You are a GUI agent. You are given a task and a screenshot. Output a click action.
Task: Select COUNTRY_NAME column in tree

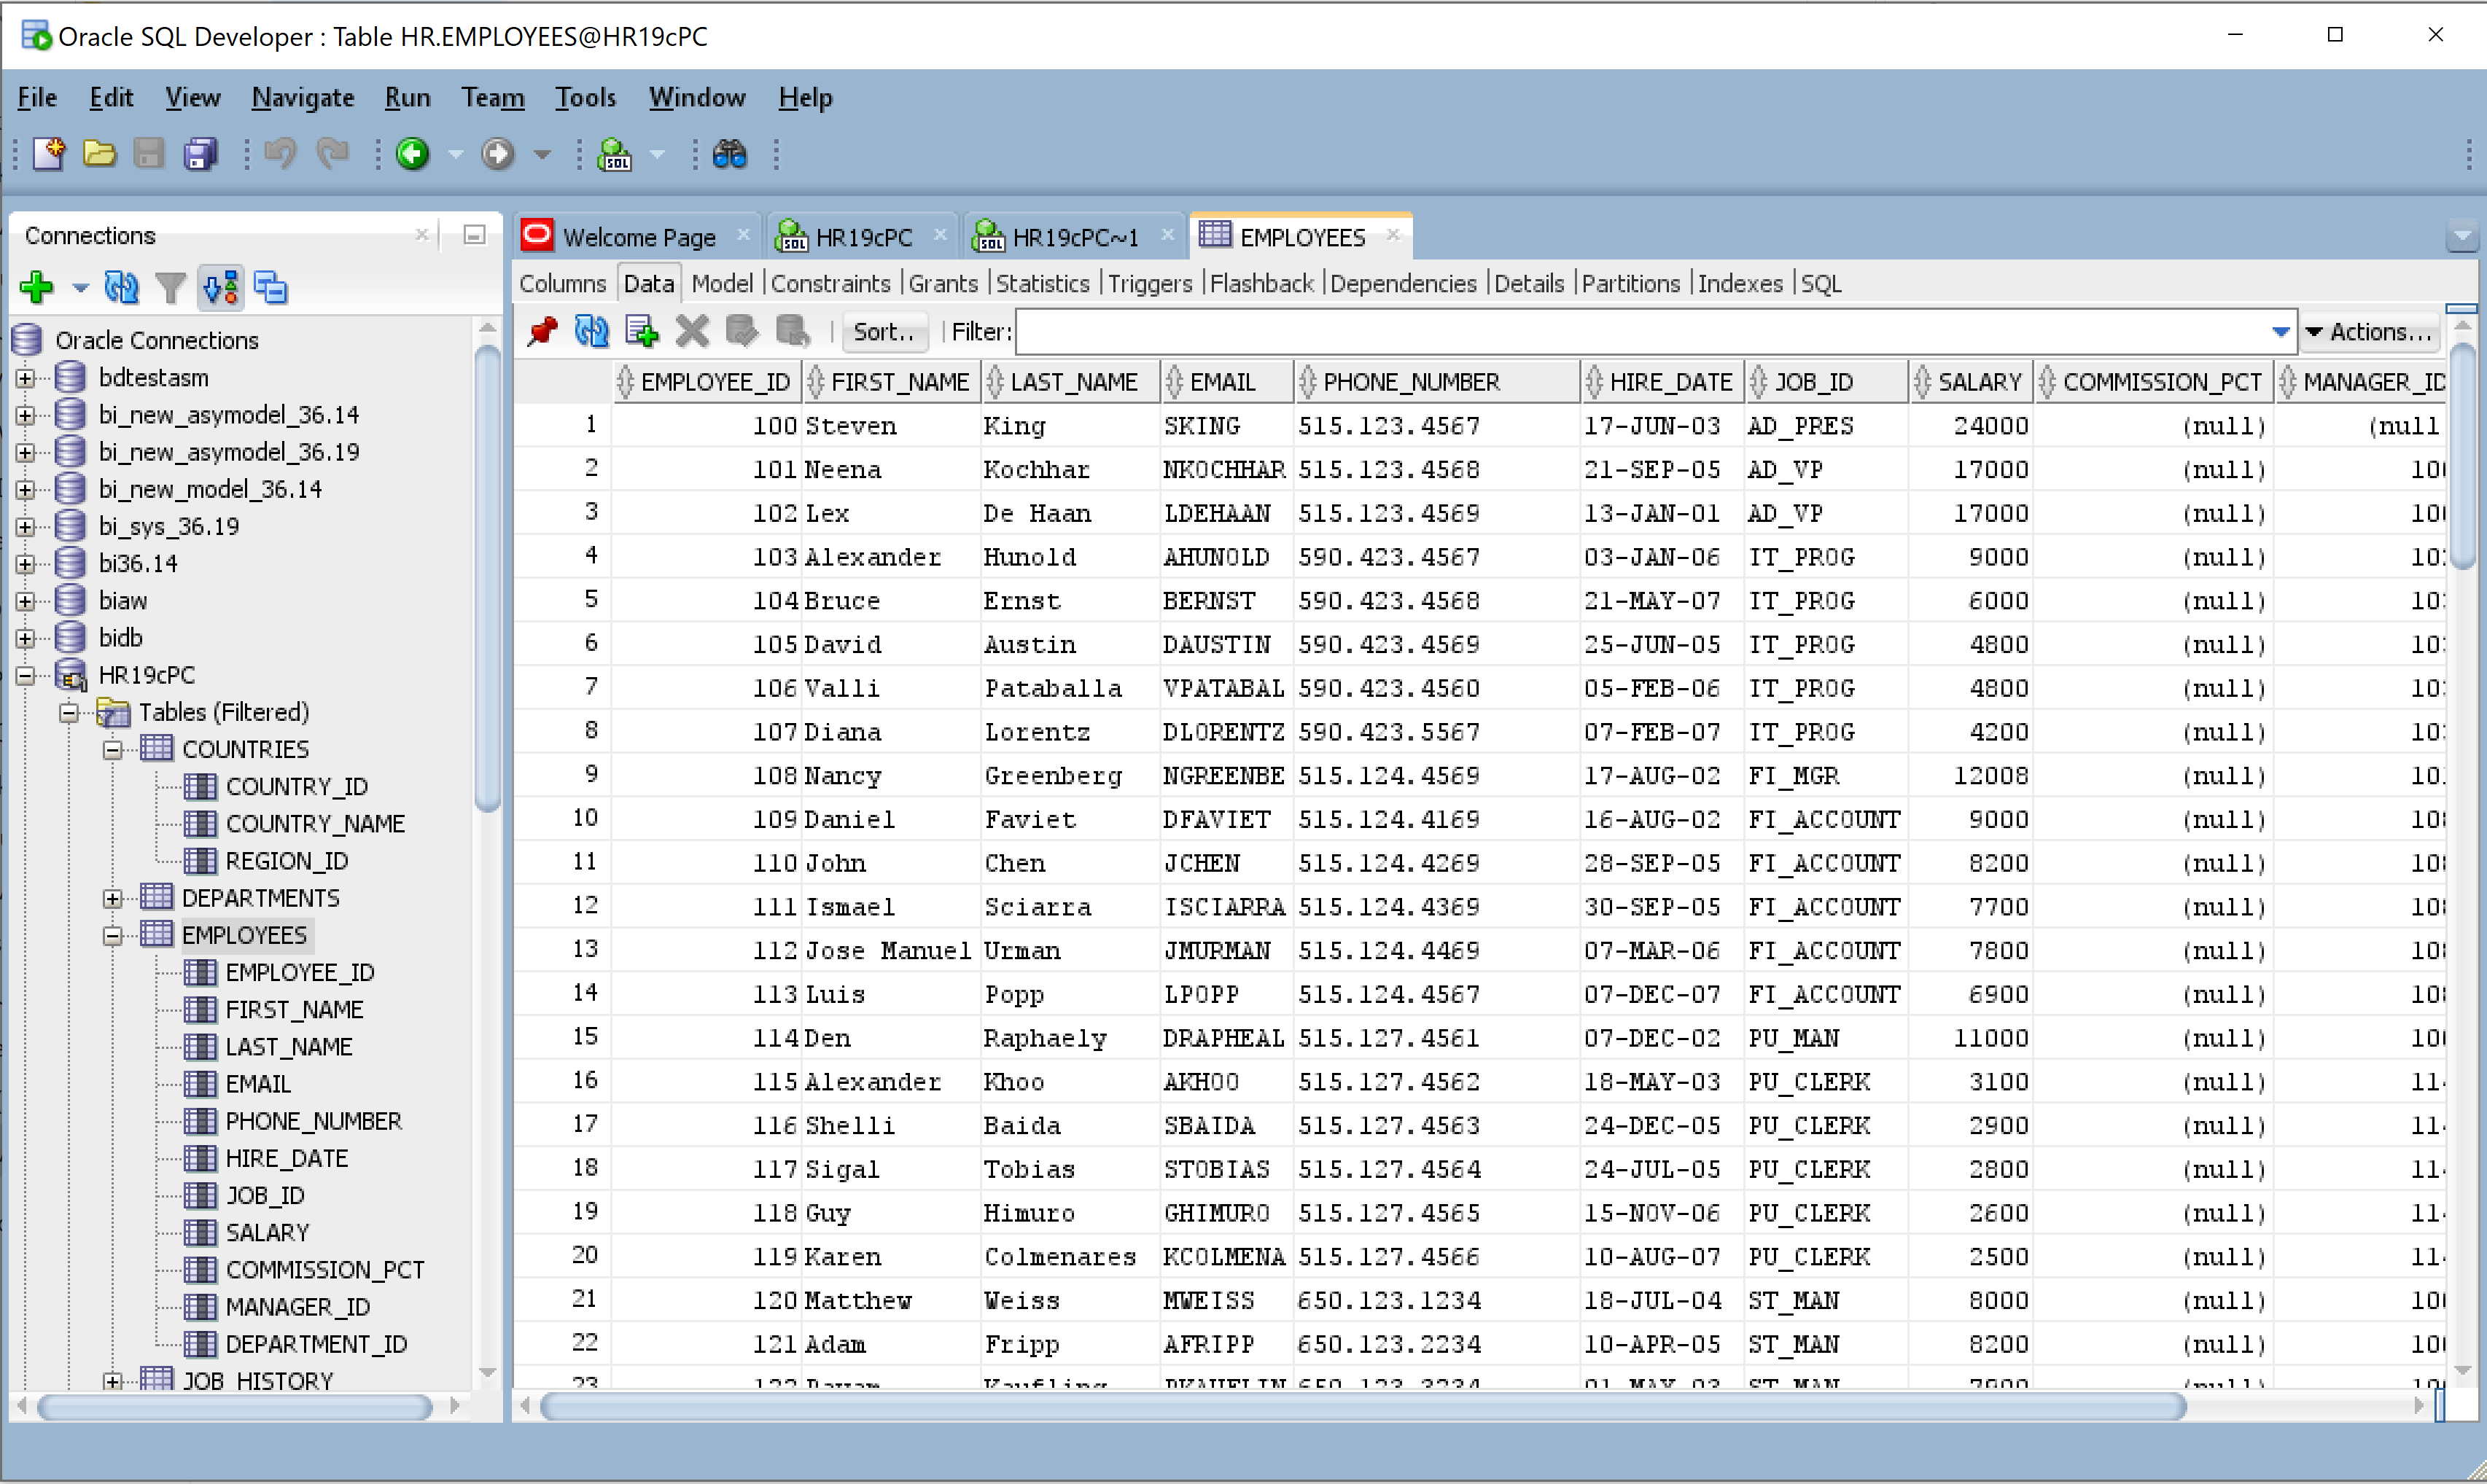pos(315,824)
